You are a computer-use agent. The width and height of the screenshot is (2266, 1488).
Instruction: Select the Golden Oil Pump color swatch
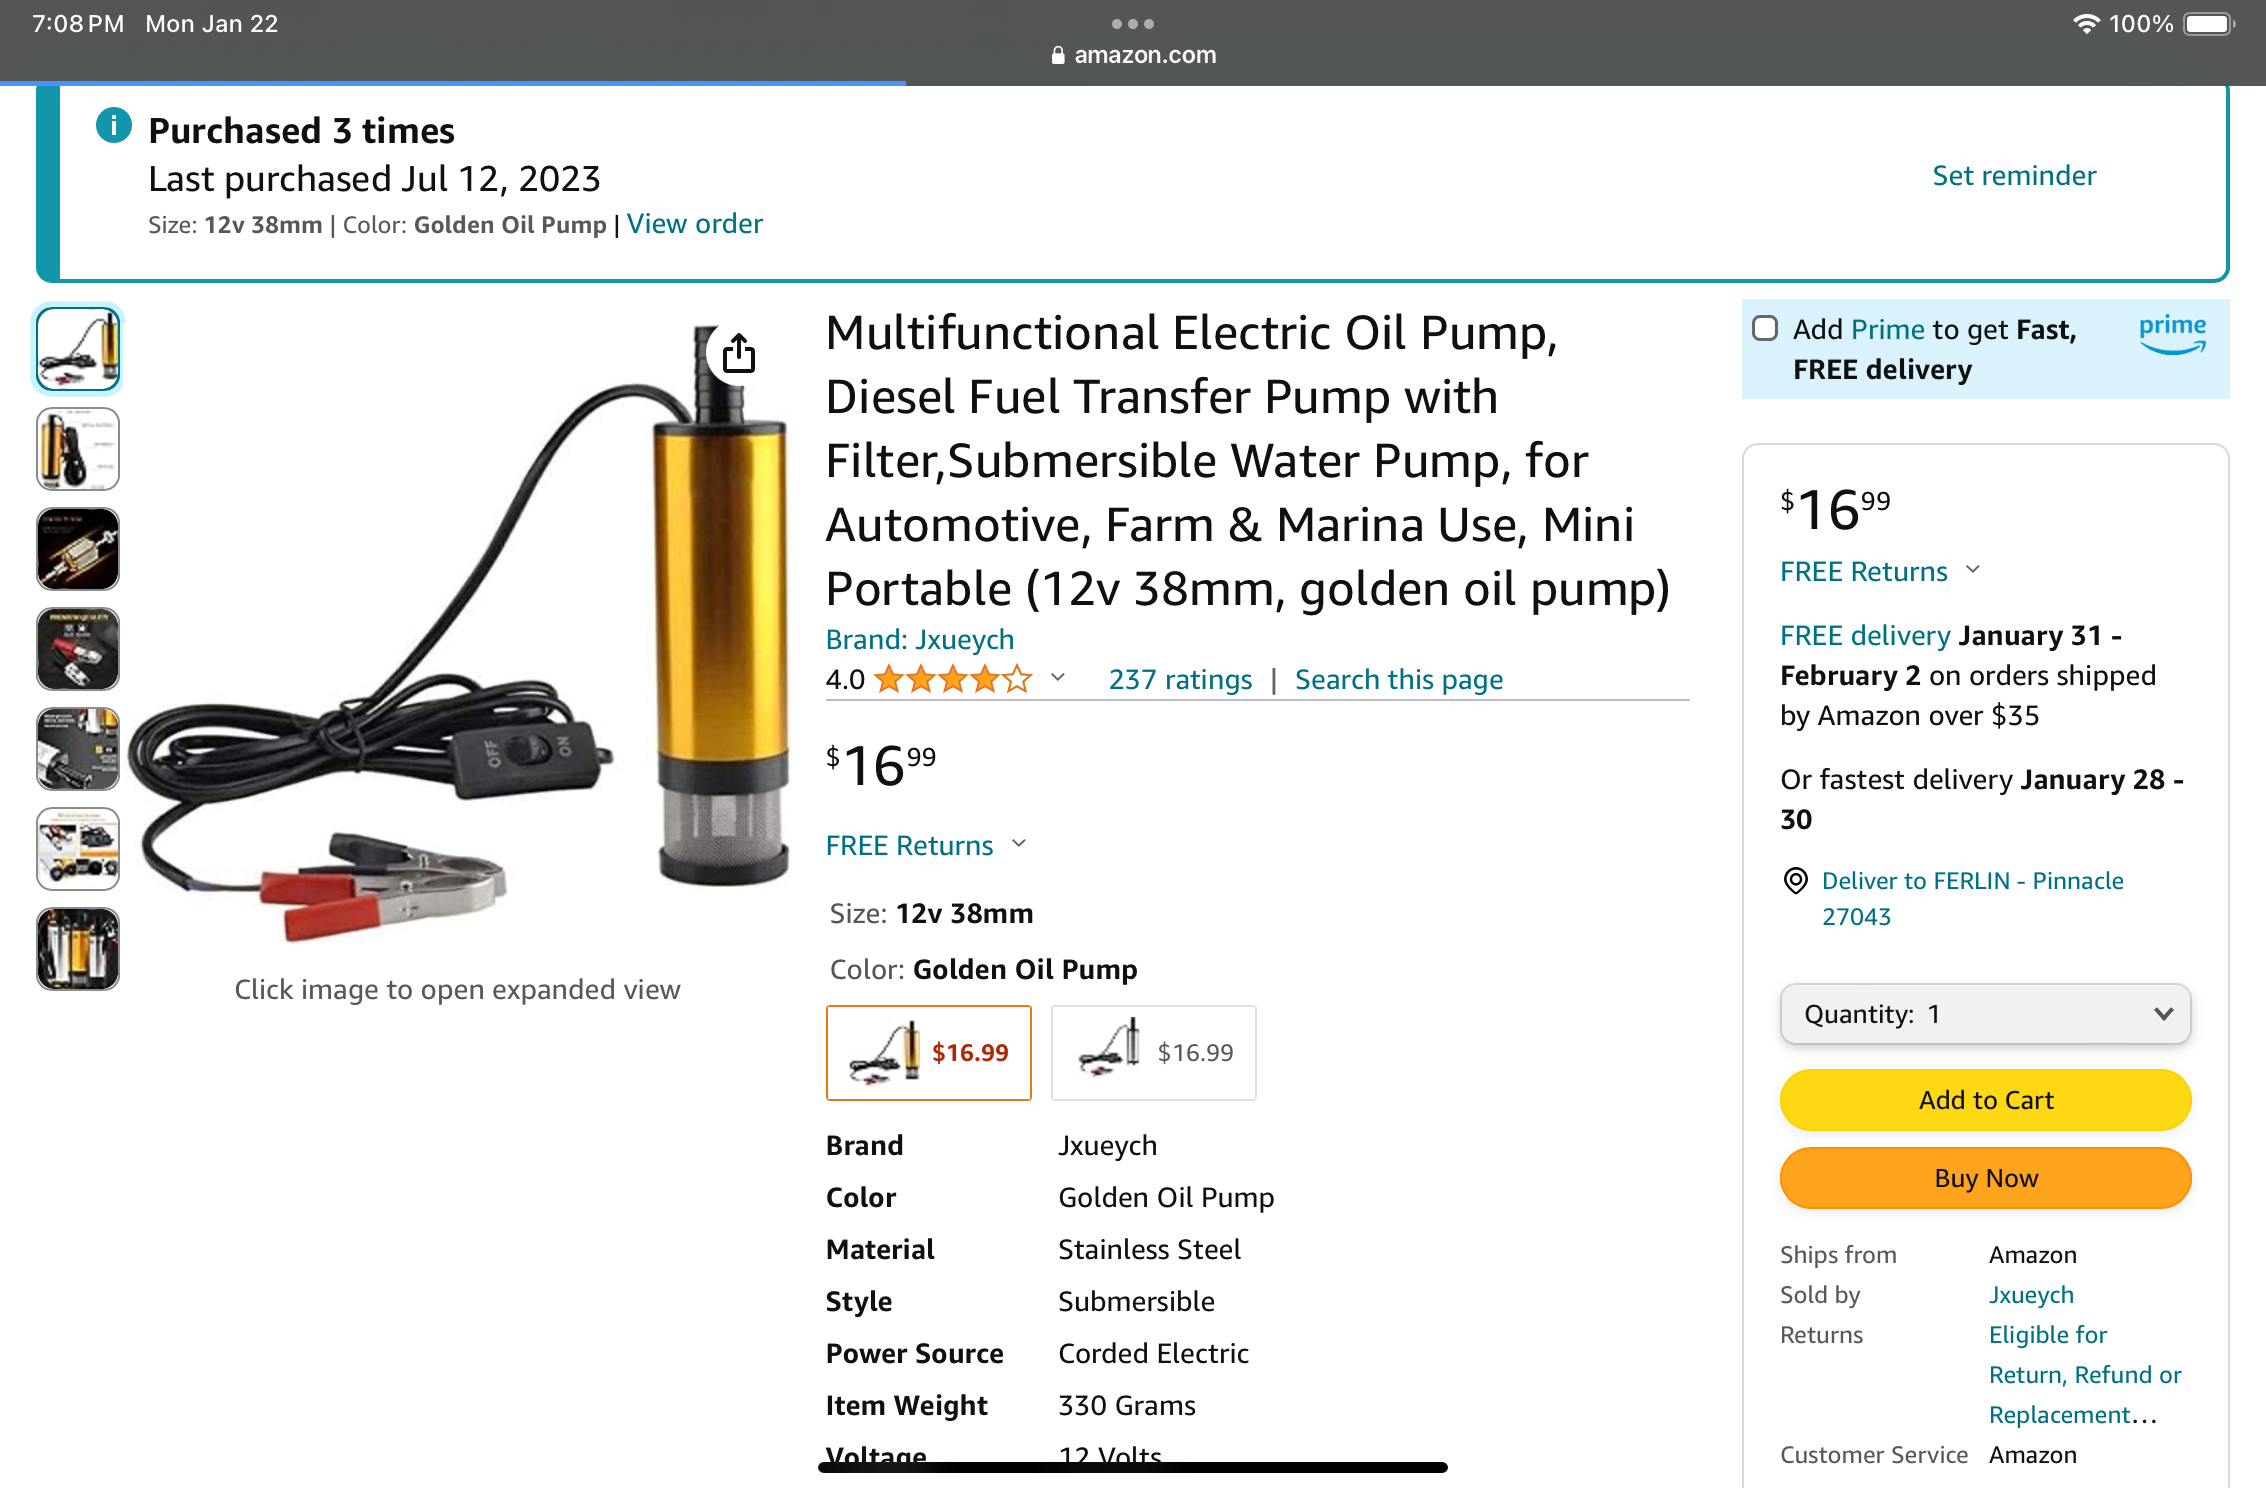[x=928, y=1053]
